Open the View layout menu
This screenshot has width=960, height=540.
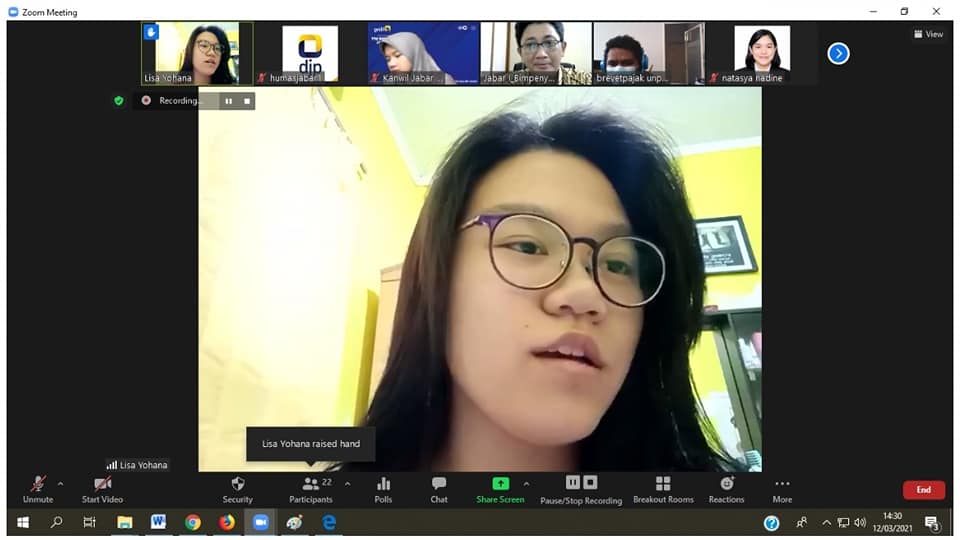click(928, 34)
